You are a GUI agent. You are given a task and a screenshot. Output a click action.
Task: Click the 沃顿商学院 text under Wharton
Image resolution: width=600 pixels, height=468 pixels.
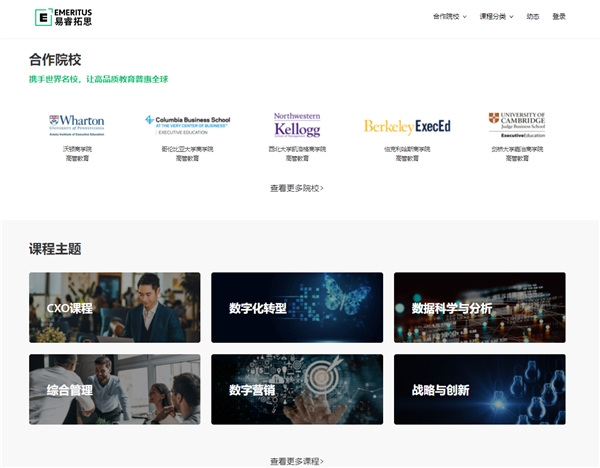click(x=77, y=149)
